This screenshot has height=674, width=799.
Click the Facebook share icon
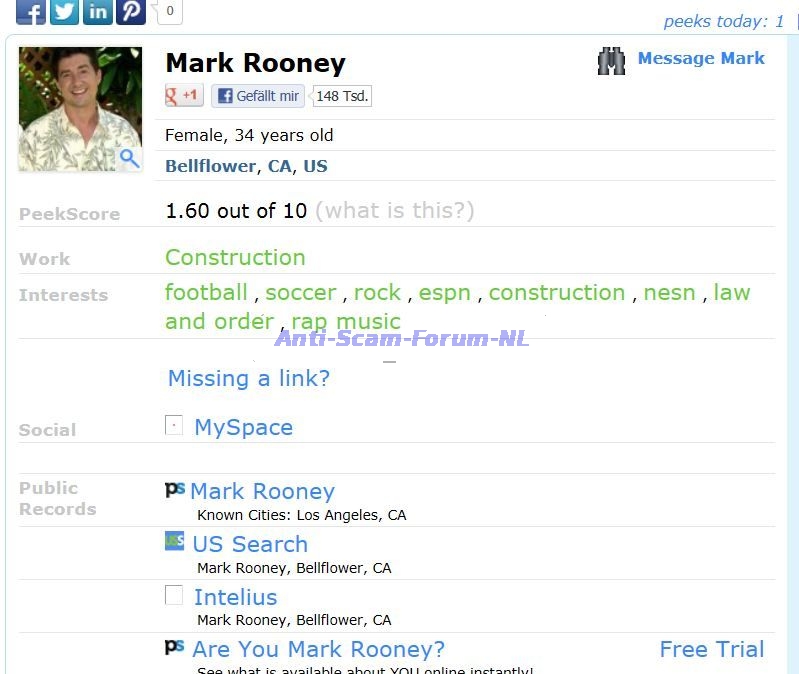(x=31, y=11)
